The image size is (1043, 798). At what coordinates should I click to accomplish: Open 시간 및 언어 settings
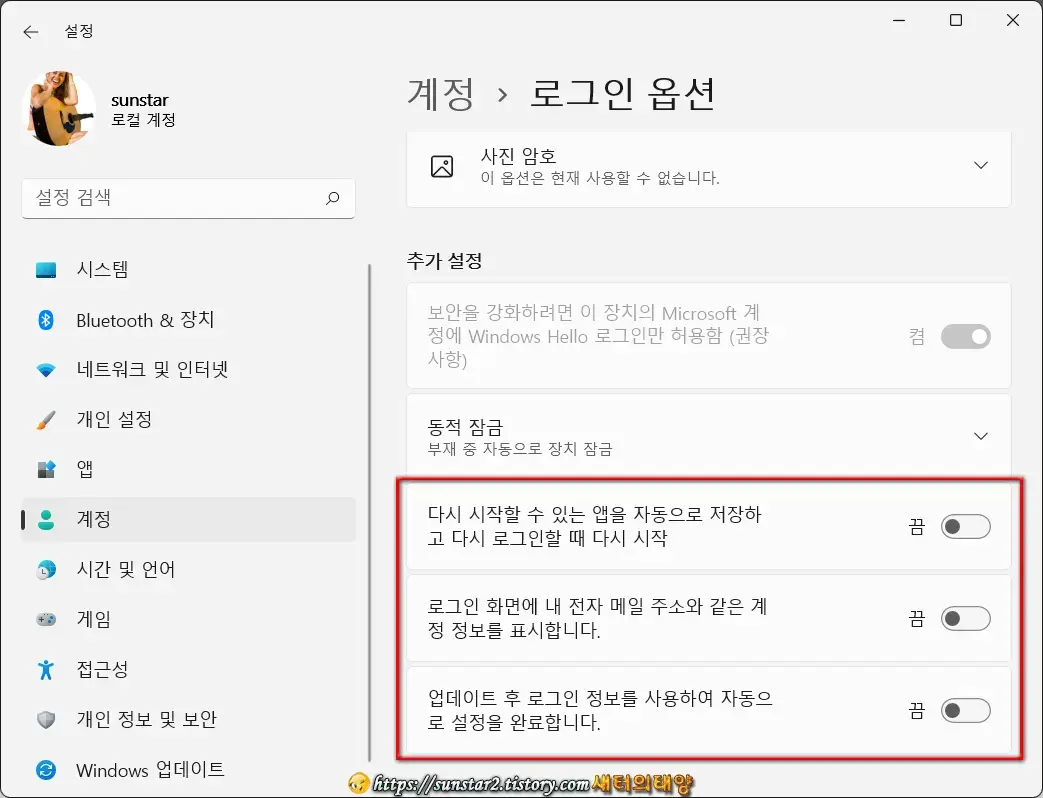47,569
